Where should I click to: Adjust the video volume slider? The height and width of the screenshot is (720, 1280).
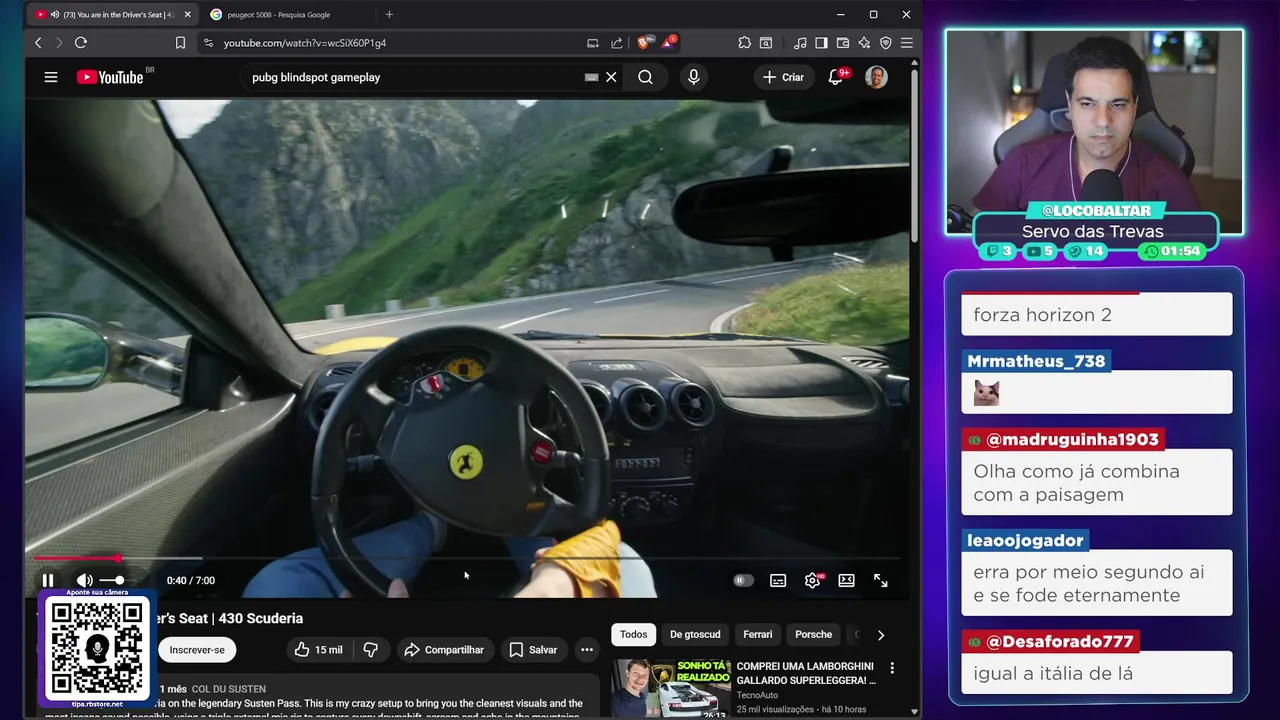[112, 580]
